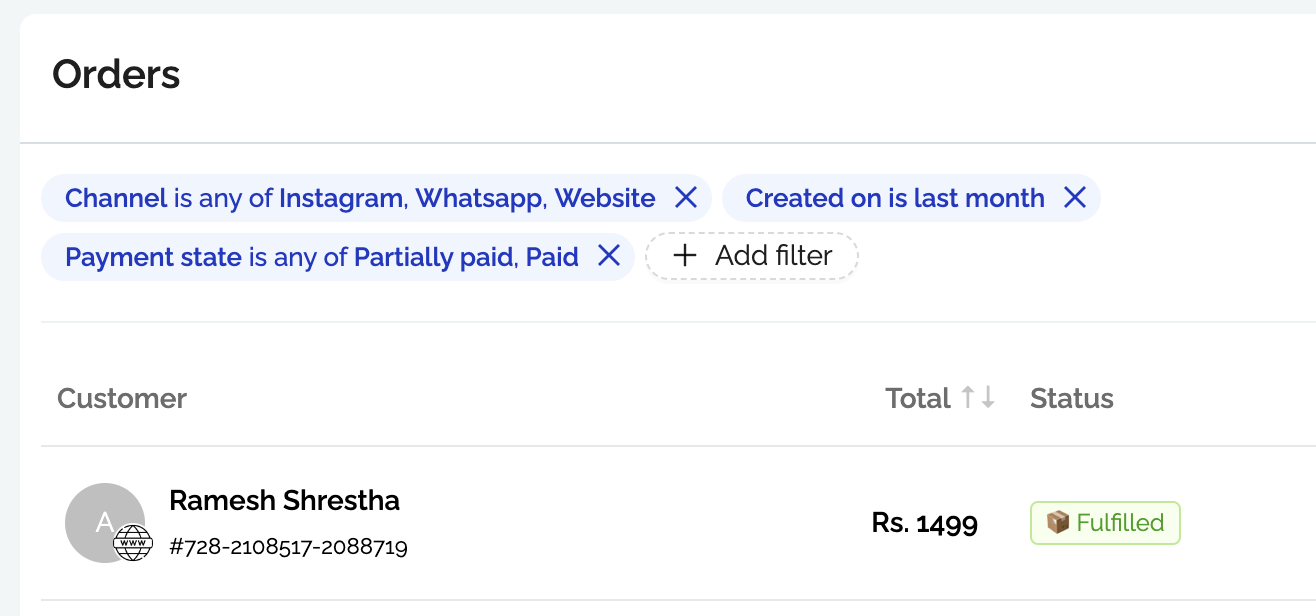
Task: Edit the Channel filter values
Action: click(360, 198)
